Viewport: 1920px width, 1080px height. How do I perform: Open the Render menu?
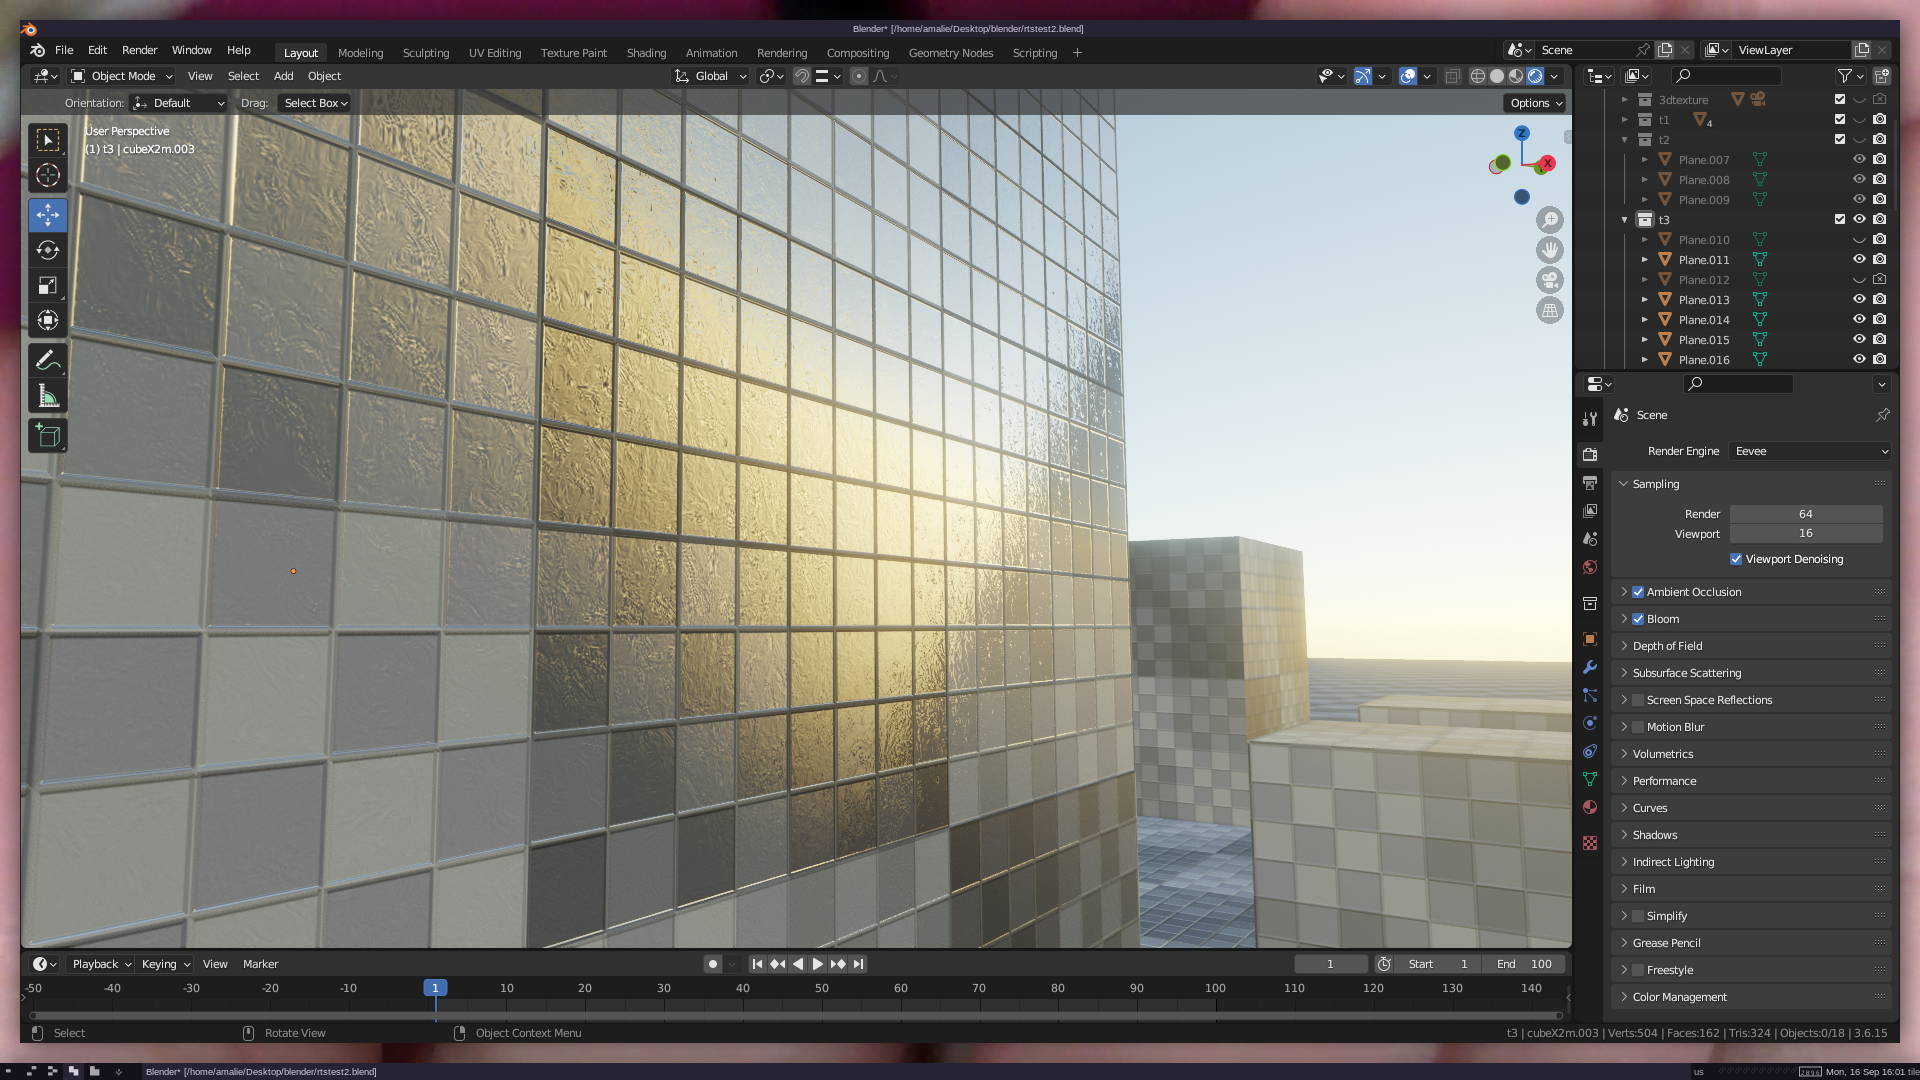coord(139,50)
